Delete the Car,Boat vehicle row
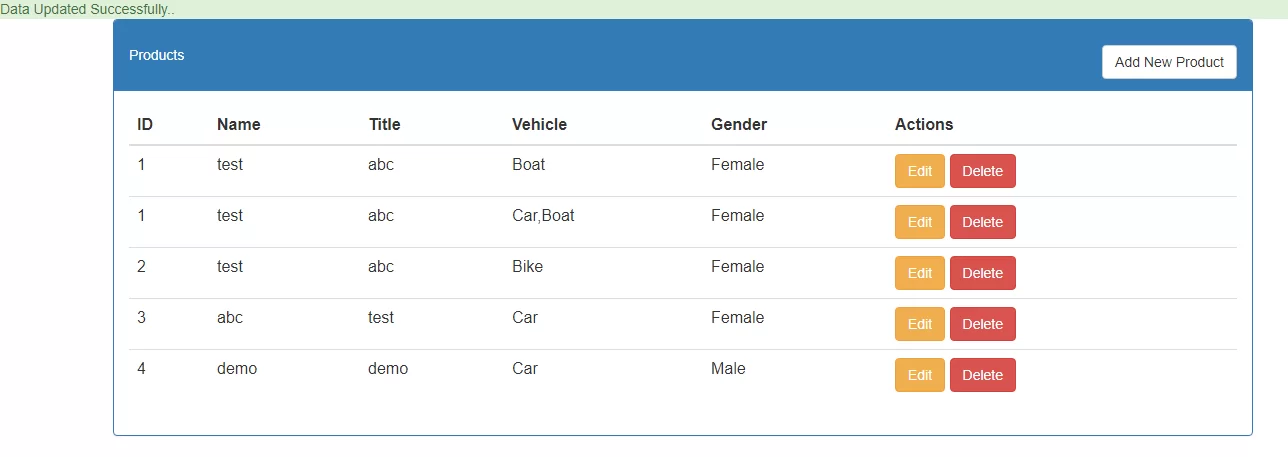This screenshot has height=457, width=1288. tap(982, 222)
